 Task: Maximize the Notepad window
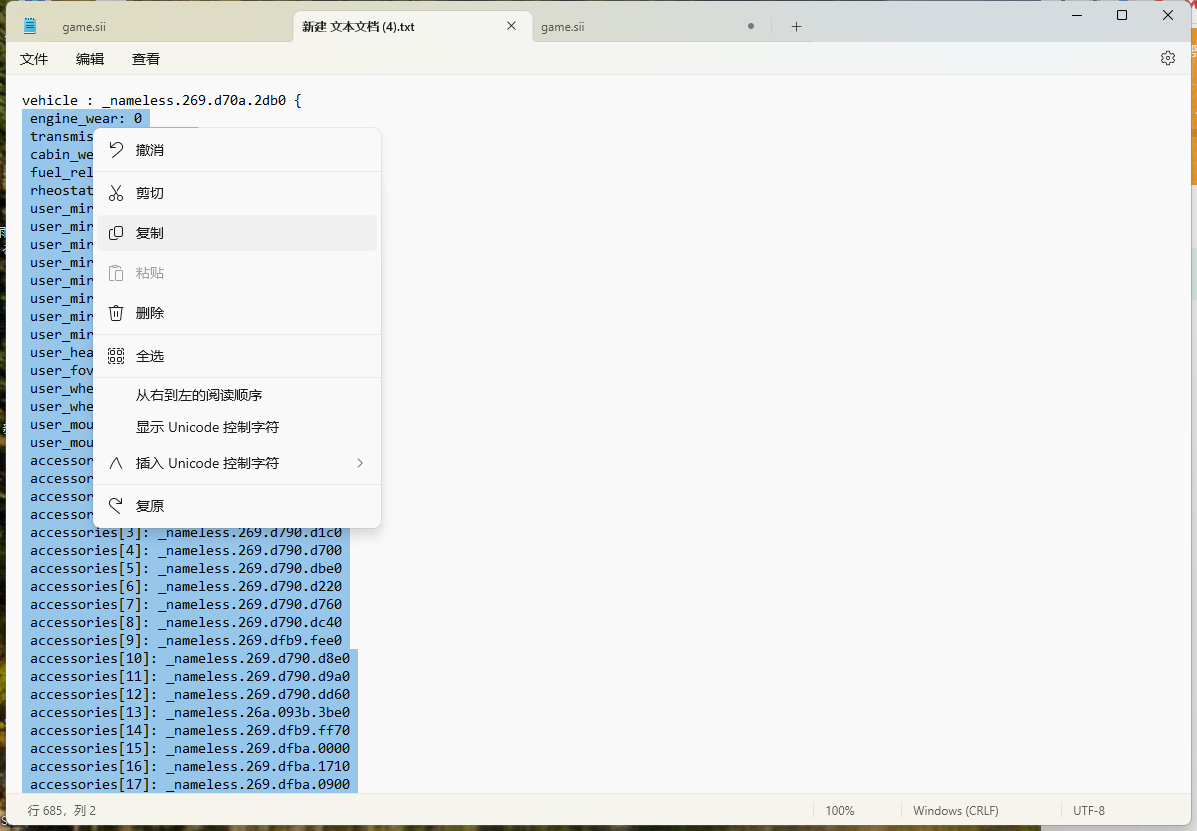(x=1122, y=15)
